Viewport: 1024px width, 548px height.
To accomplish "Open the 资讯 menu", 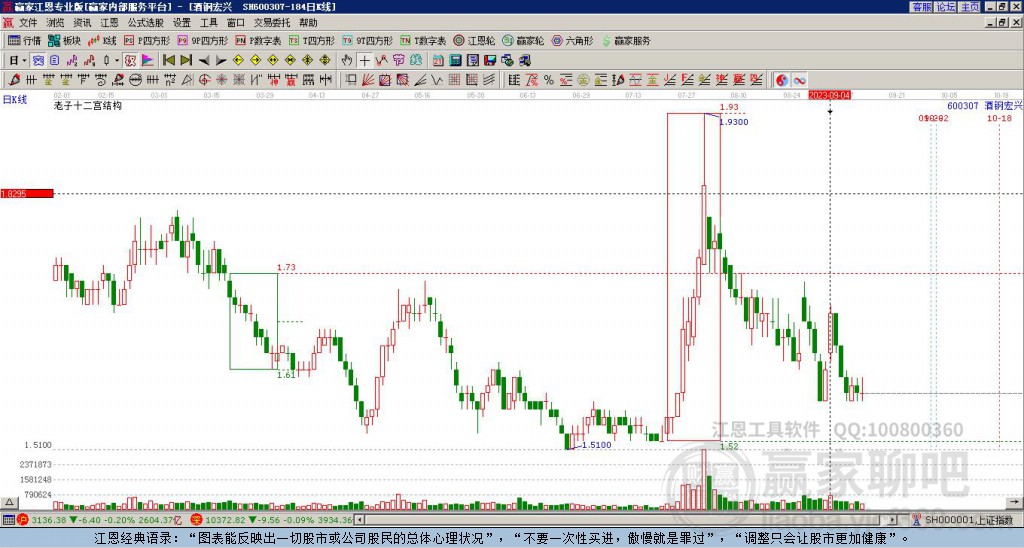I will (82, 23).
